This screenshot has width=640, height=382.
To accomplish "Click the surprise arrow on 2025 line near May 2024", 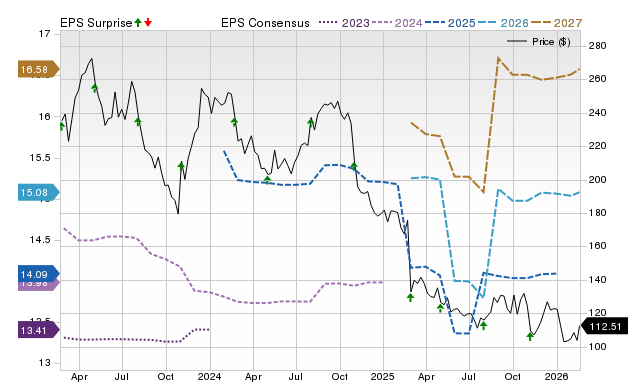I will pos(267,180).
